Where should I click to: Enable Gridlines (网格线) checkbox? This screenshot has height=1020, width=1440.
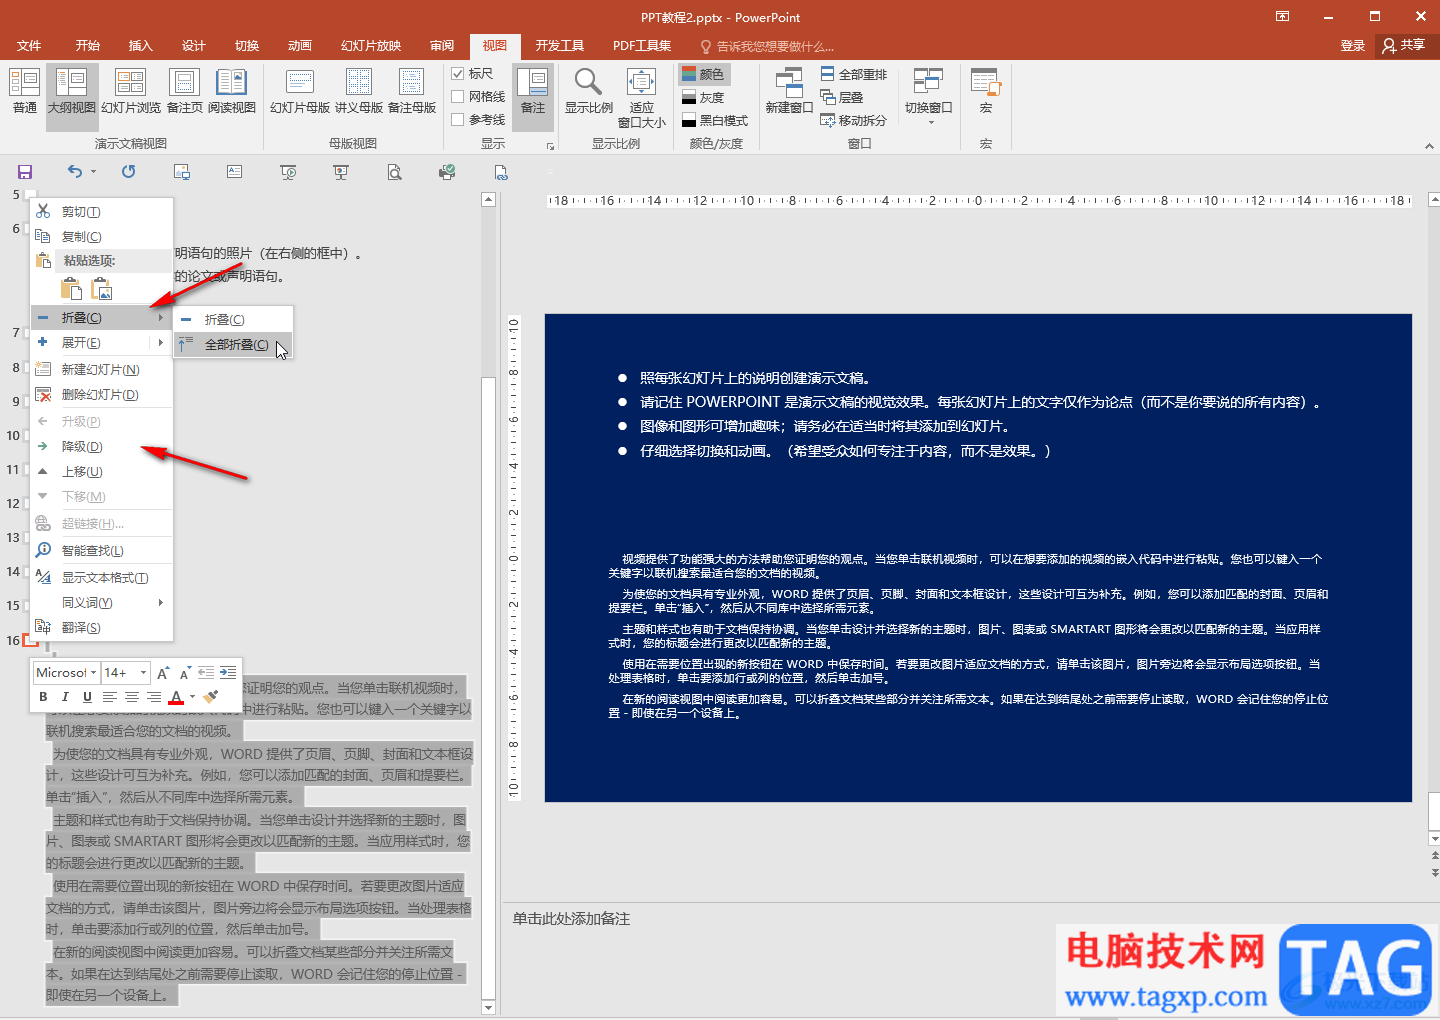click(x=458, y=97)
